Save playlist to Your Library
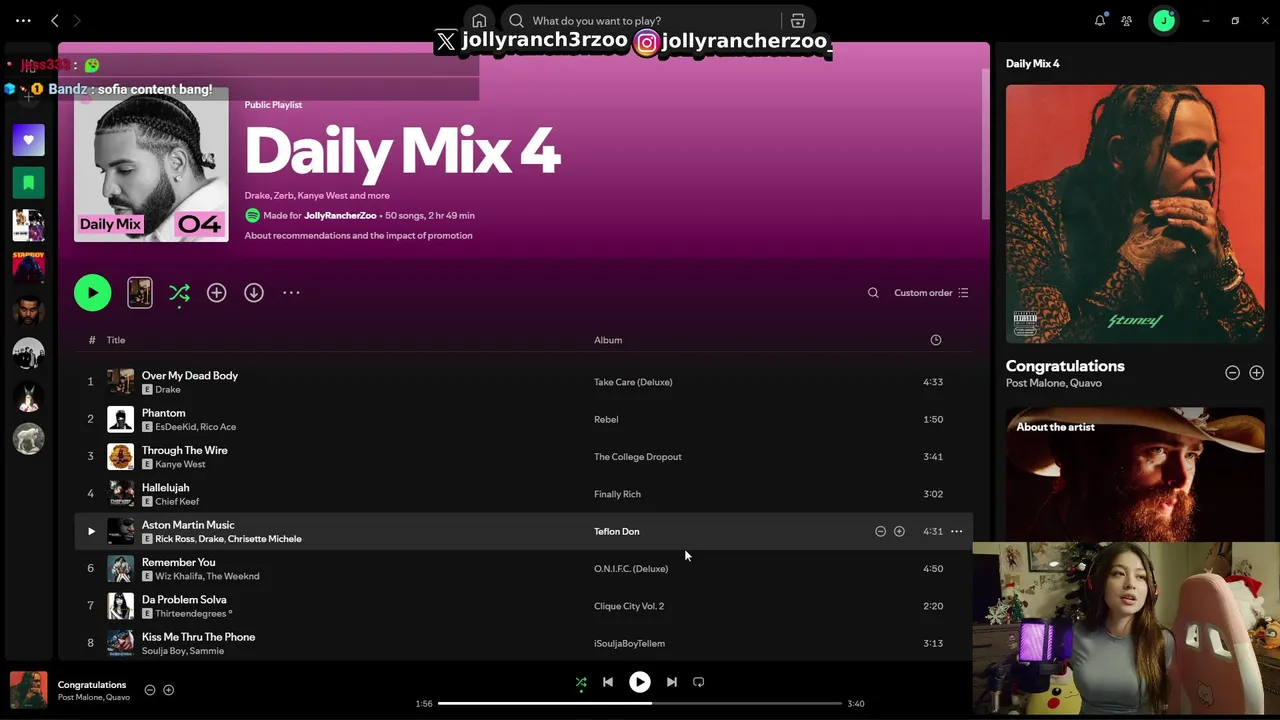The height and width of the screenshot is (720, 1280). [216, 293]
